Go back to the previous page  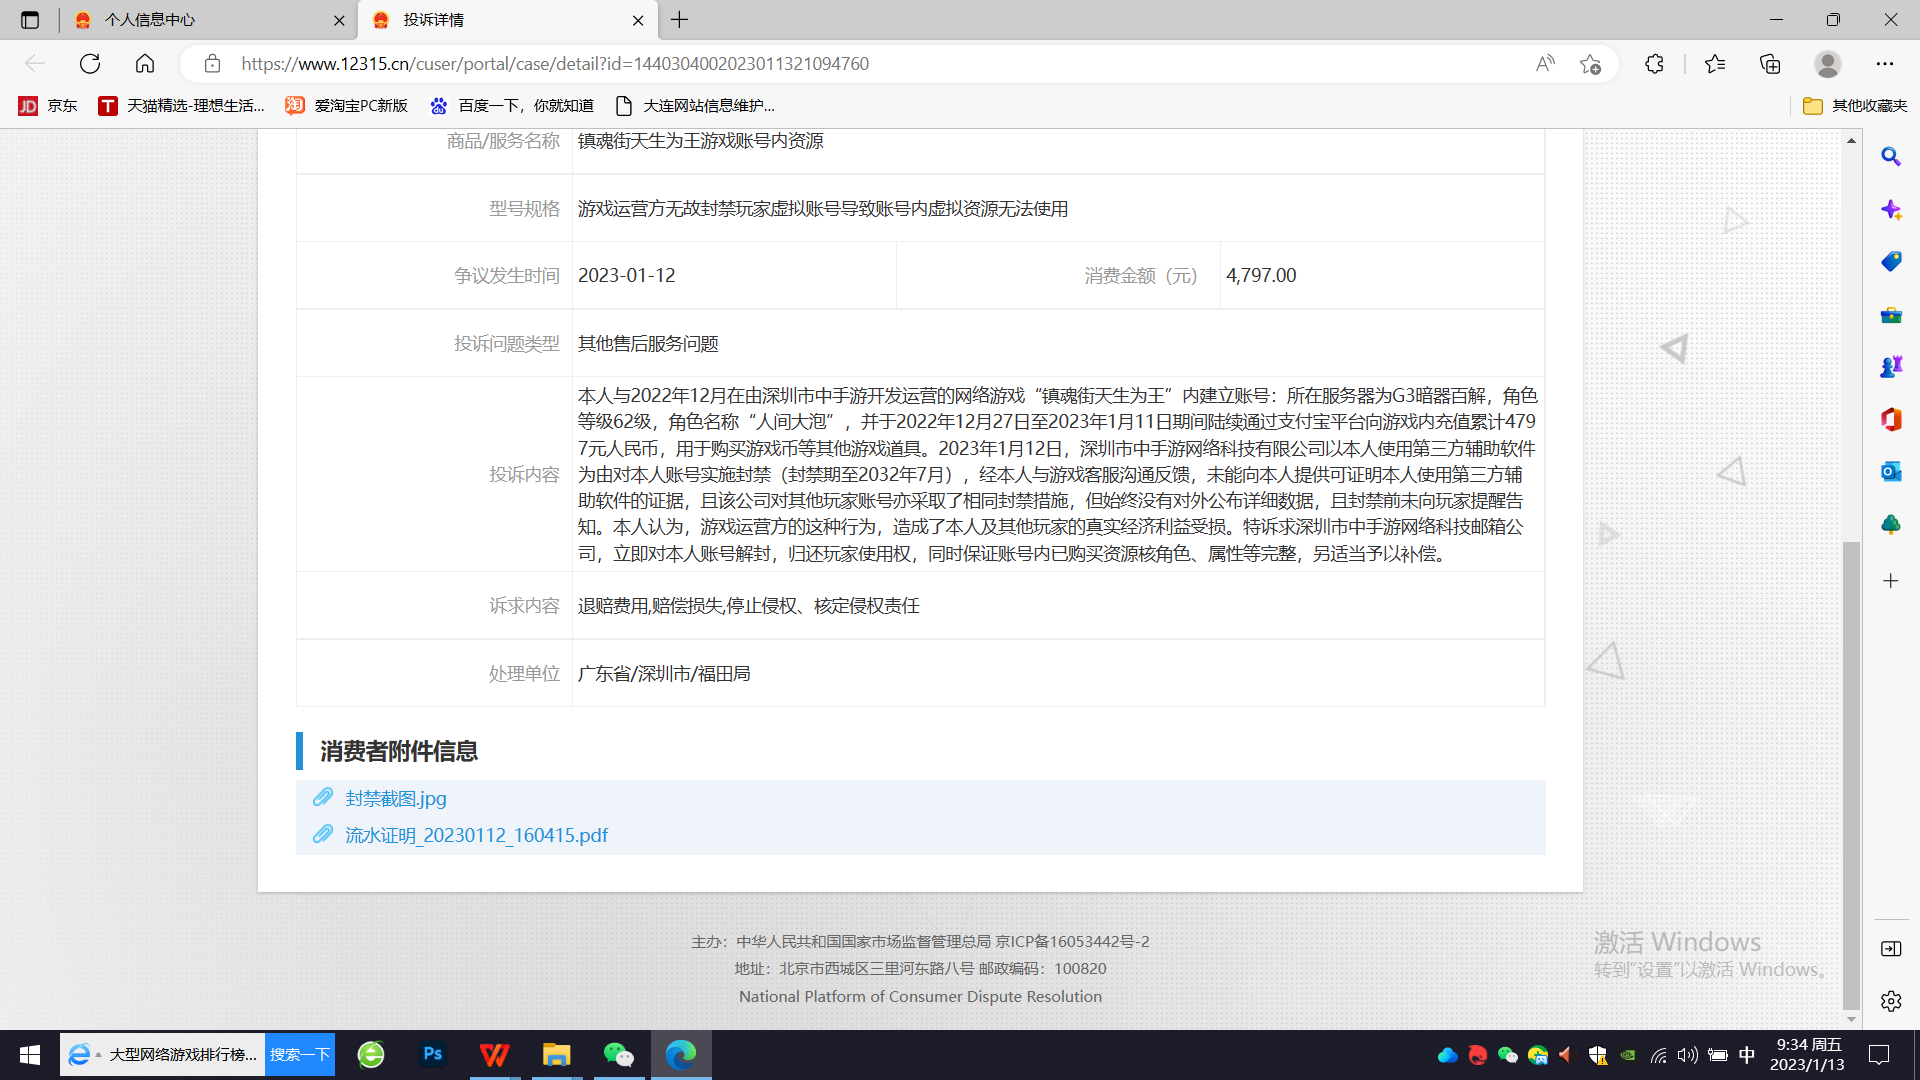coord(35,64)
